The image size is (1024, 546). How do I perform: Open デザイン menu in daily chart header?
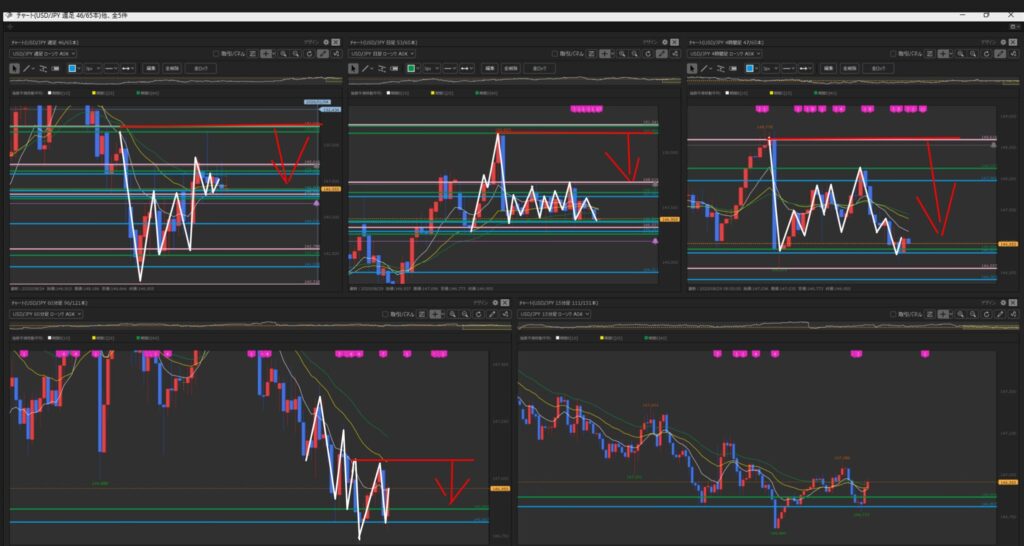(x=650, y=42)
